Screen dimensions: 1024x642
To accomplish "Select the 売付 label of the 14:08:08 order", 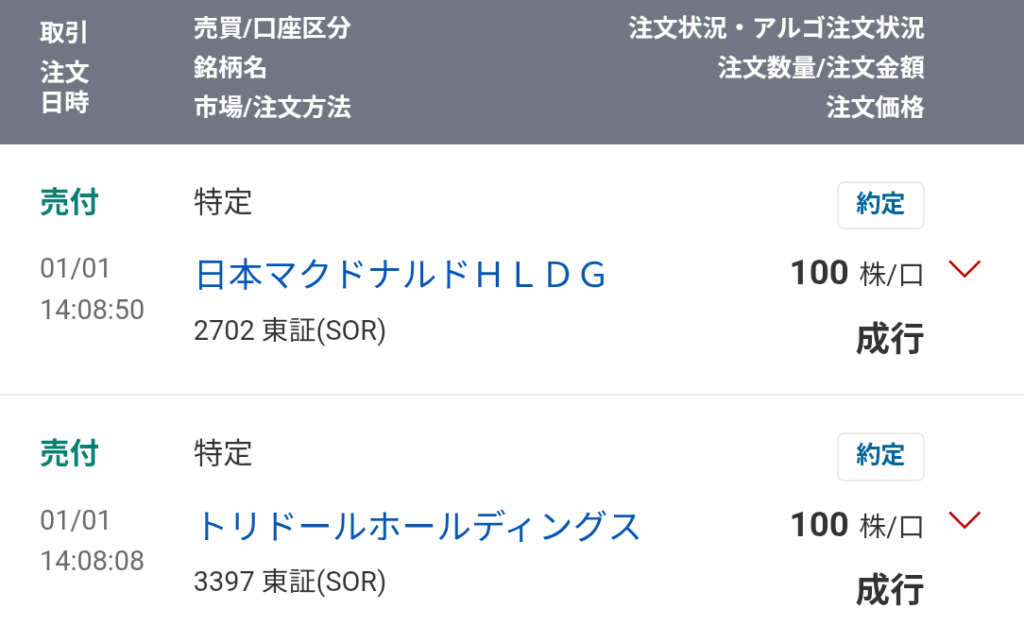I will tap(69, 454).
